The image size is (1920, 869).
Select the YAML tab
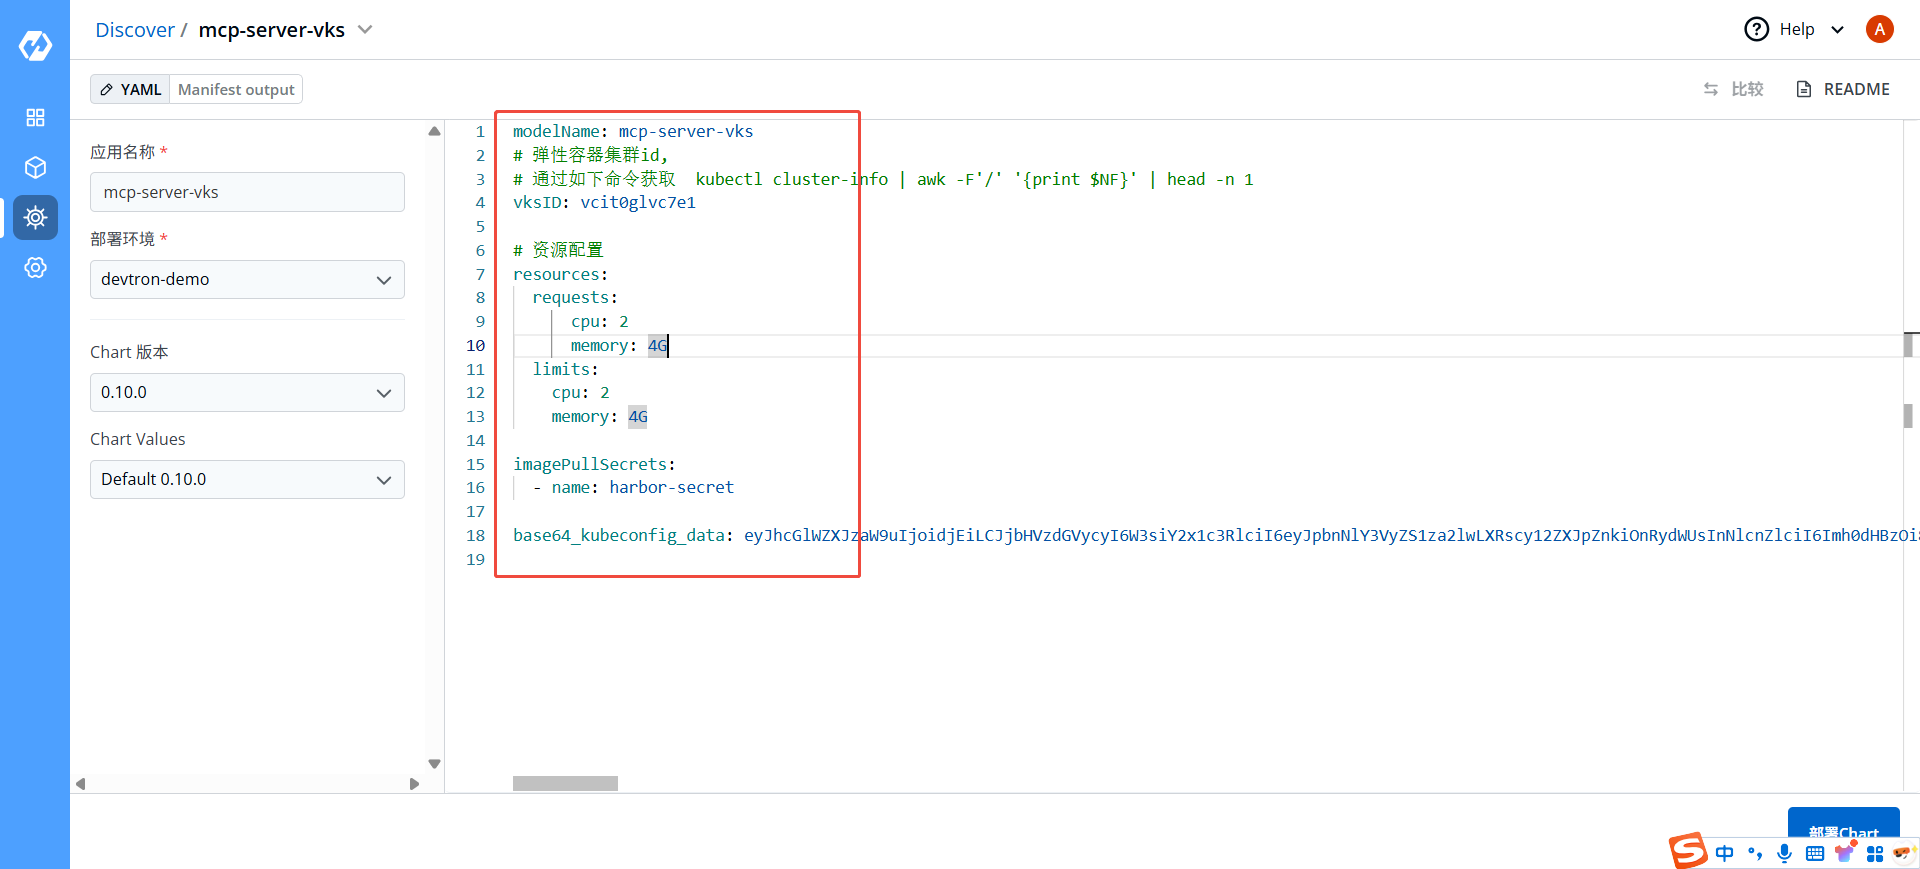tap(131, 90)
